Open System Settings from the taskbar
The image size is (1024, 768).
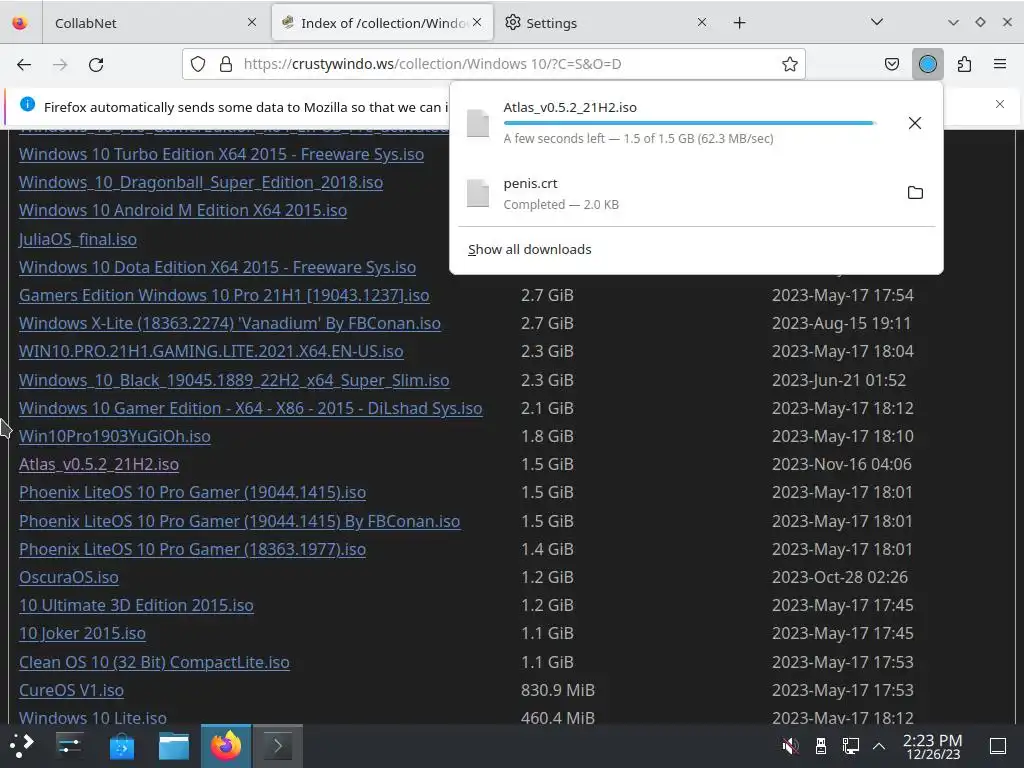click(x=69, y=746)
